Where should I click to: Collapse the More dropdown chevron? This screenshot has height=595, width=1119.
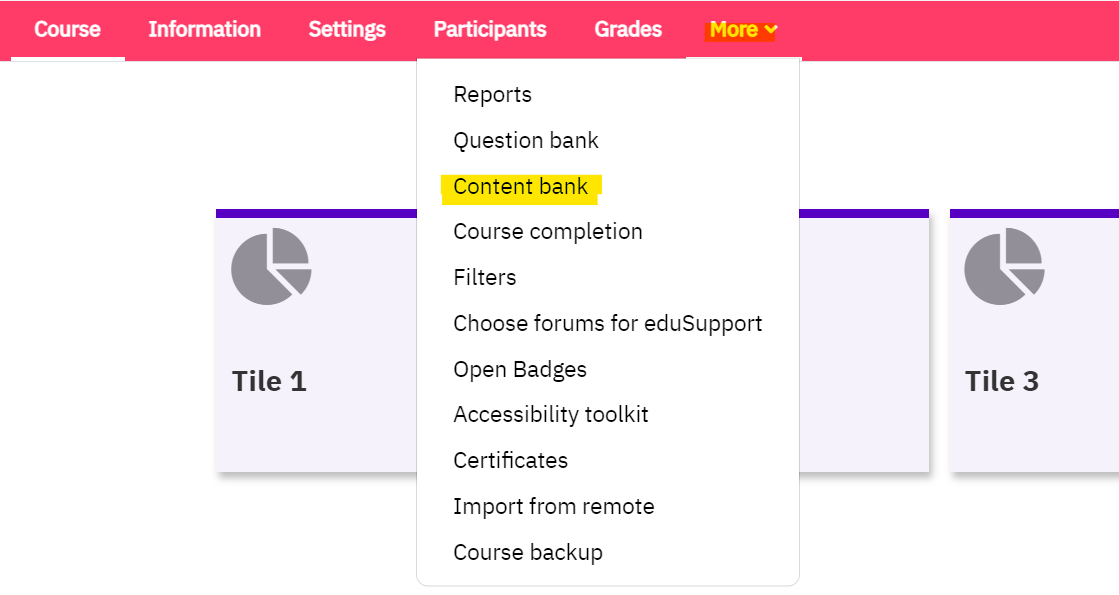(771, 30)
